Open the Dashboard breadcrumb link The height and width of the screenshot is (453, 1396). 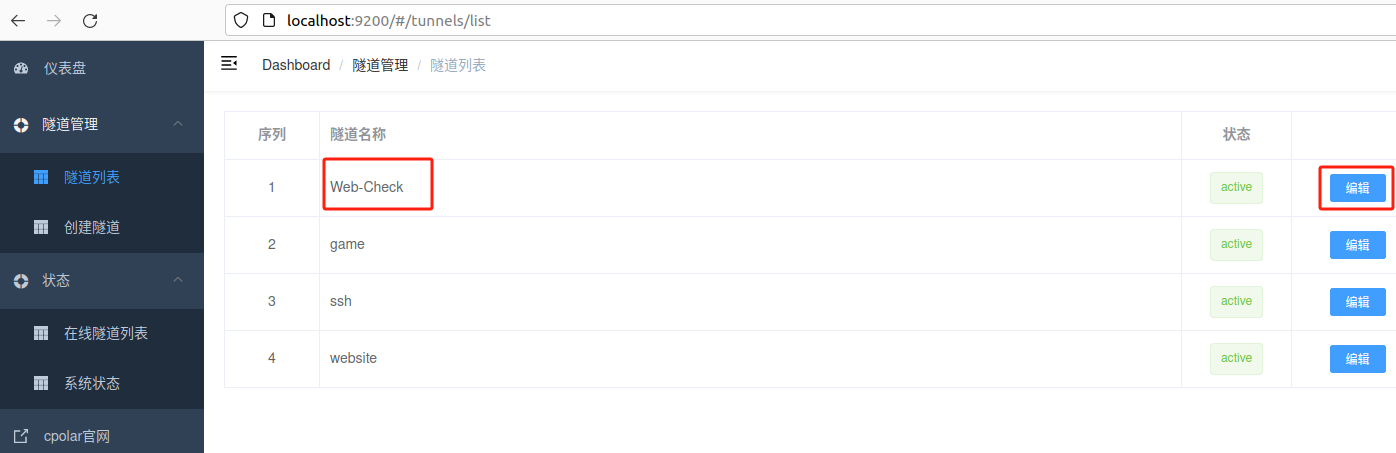pyautogui.click(x=296, y=65)
